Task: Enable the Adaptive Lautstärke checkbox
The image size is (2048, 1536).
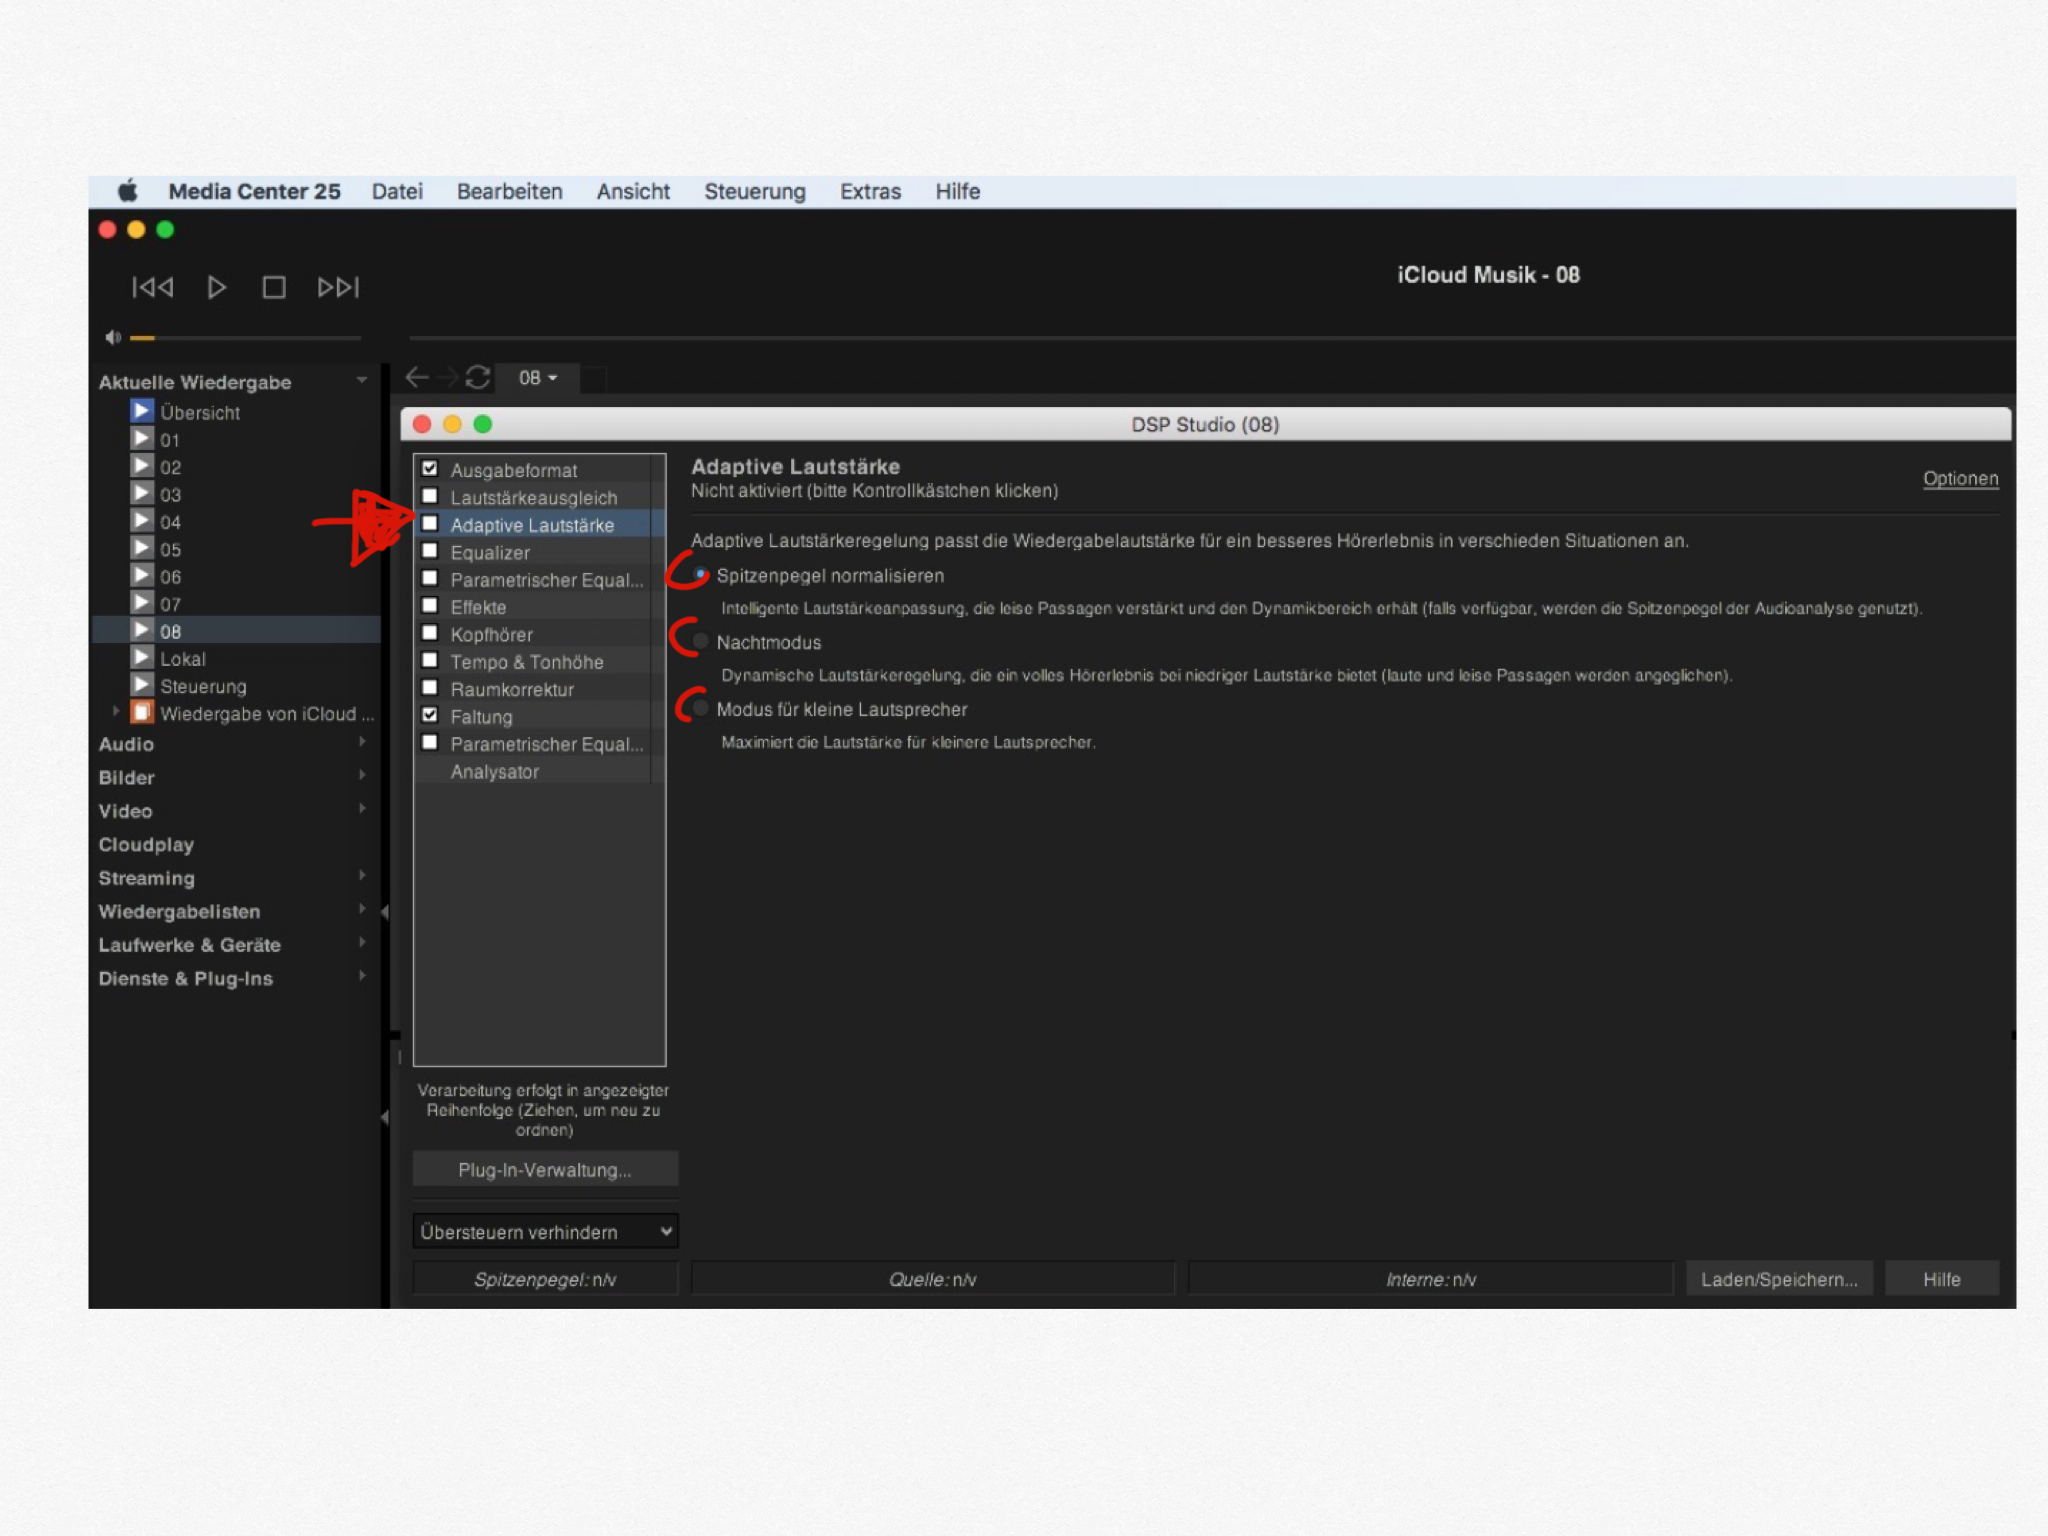Action: click(430, 523)
